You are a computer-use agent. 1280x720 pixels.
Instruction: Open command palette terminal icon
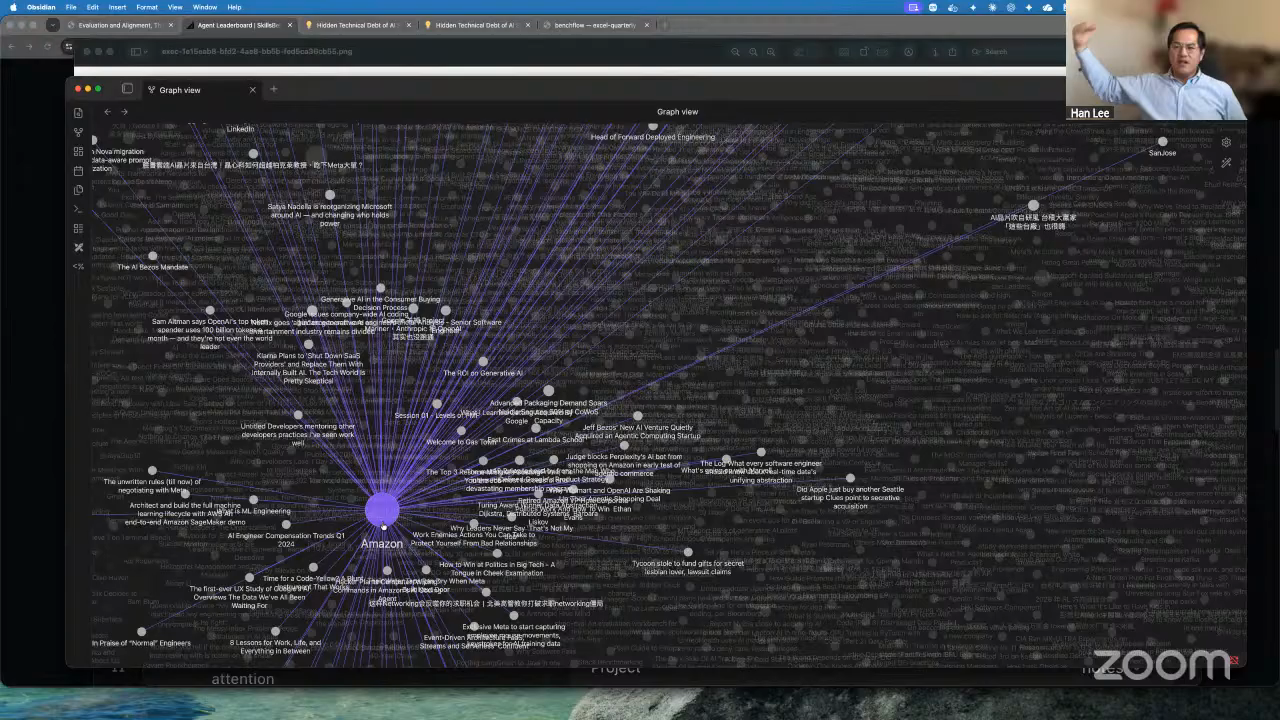click(x=79, y=209)
